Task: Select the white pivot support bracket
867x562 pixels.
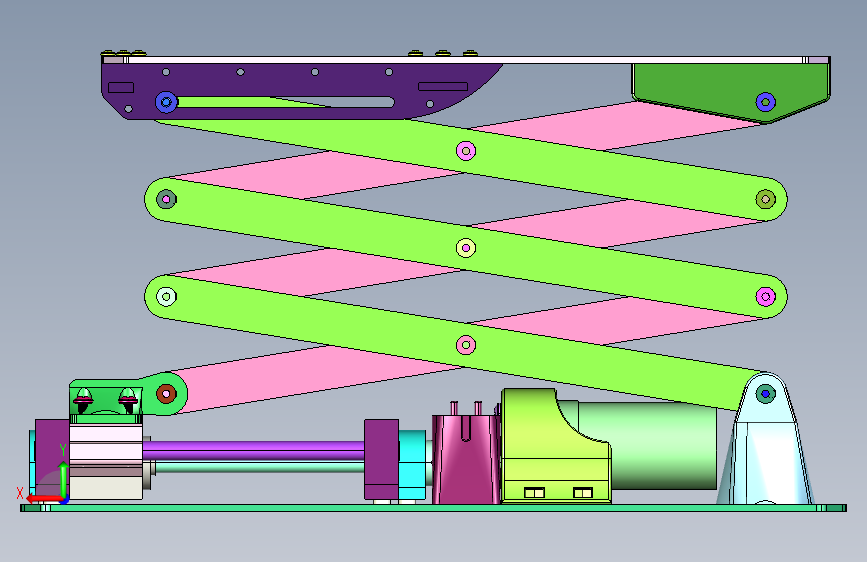Action: click(x=765, y=448)
